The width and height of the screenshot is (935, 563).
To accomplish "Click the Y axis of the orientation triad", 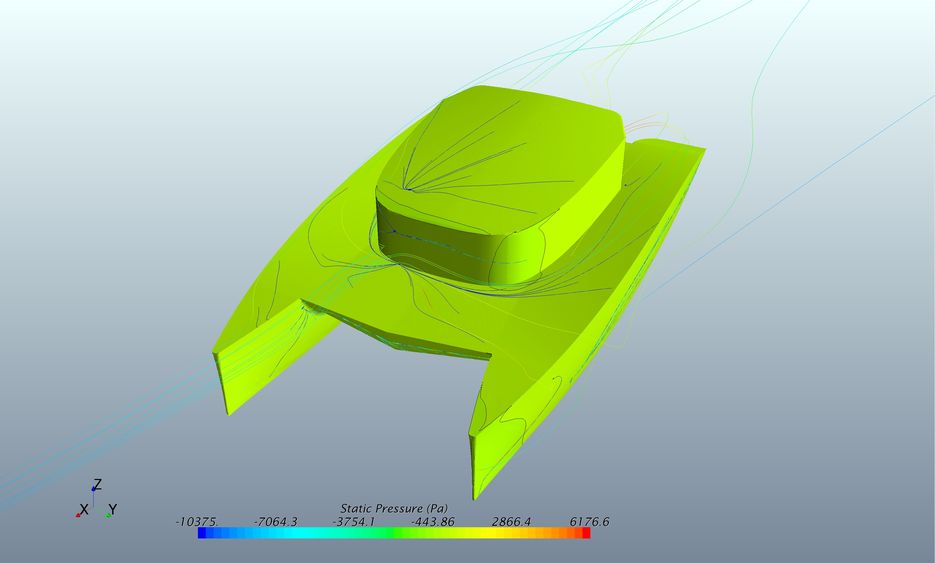I will (x=111, y=510).
